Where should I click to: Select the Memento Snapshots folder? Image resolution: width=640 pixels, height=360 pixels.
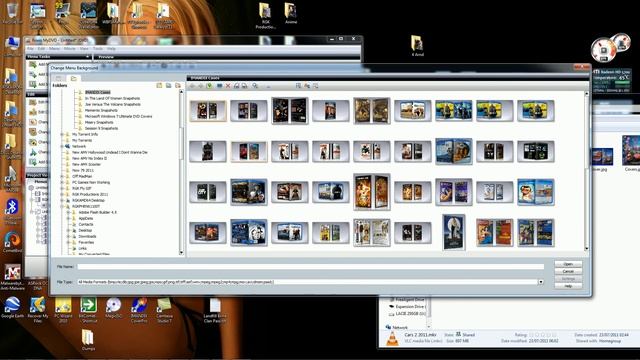point(101,110)
